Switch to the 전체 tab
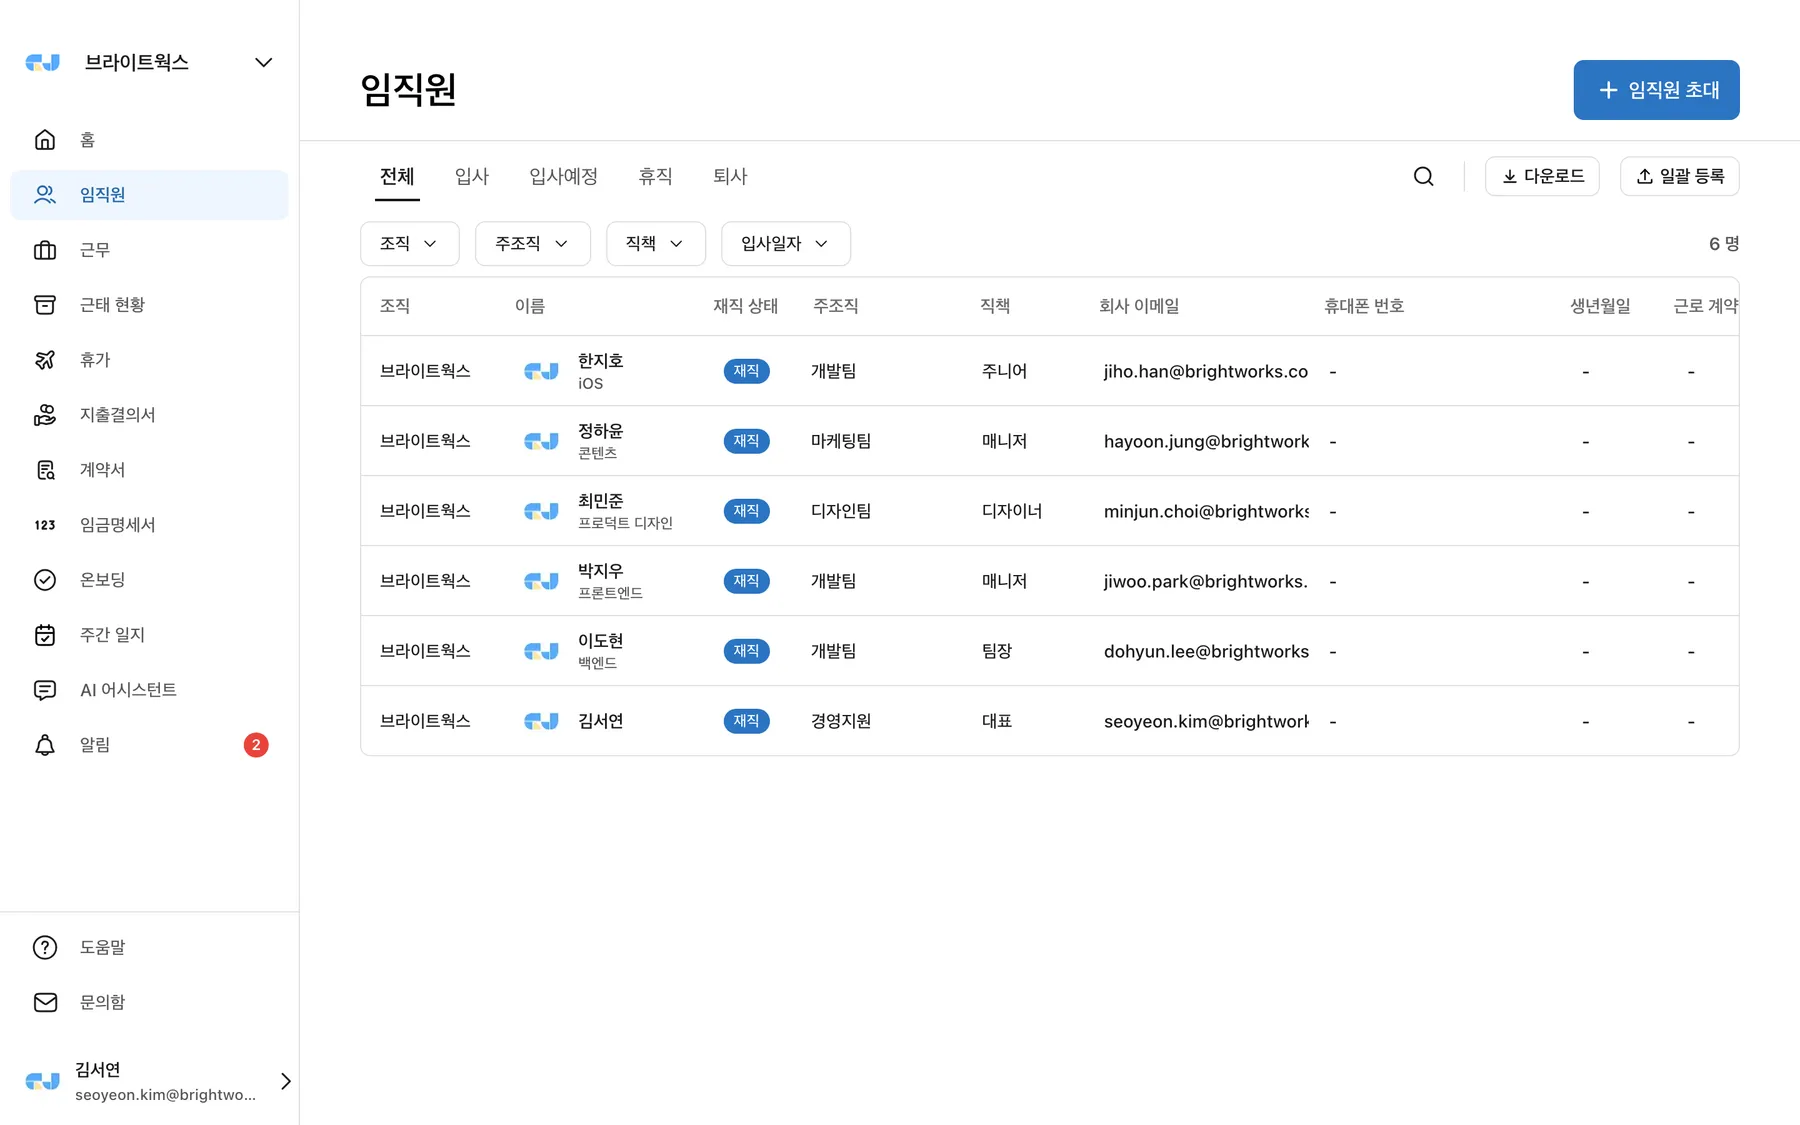This screenshot has width=1800, height=1125. (397, 177)
